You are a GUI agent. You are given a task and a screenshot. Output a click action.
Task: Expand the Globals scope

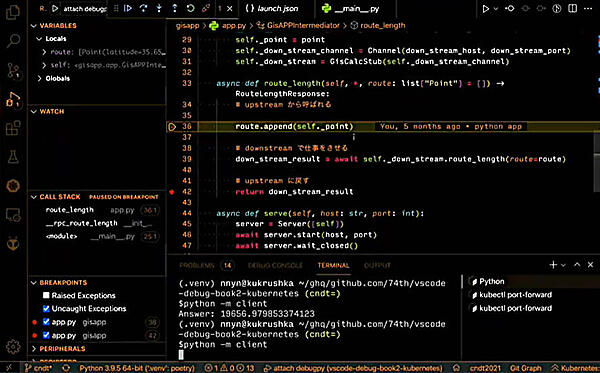coord(39,78)
